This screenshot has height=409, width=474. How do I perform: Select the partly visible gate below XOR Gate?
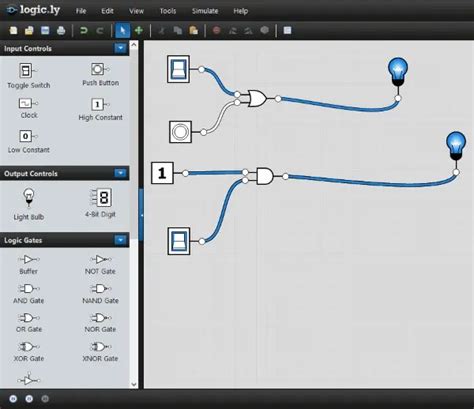click(x=29, y=380)
